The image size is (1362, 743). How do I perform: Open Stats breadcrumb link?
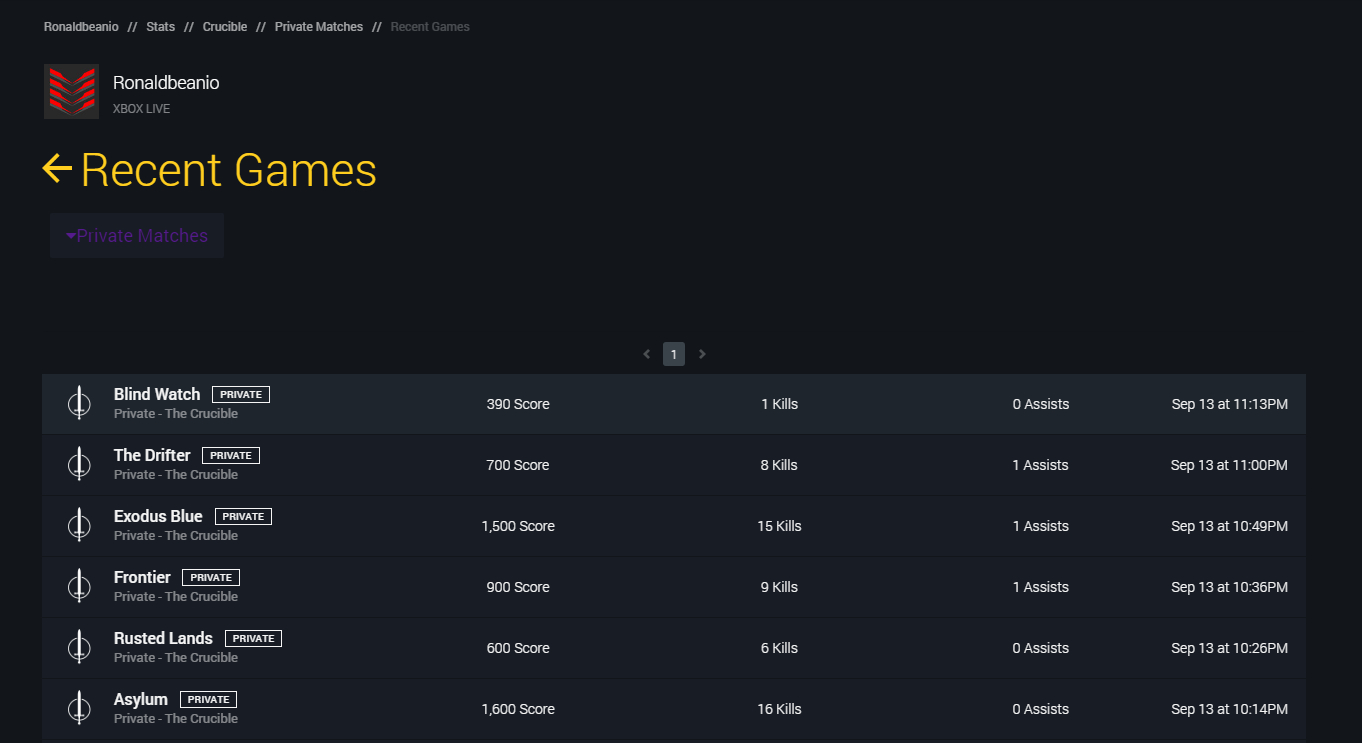pos(160,27)
